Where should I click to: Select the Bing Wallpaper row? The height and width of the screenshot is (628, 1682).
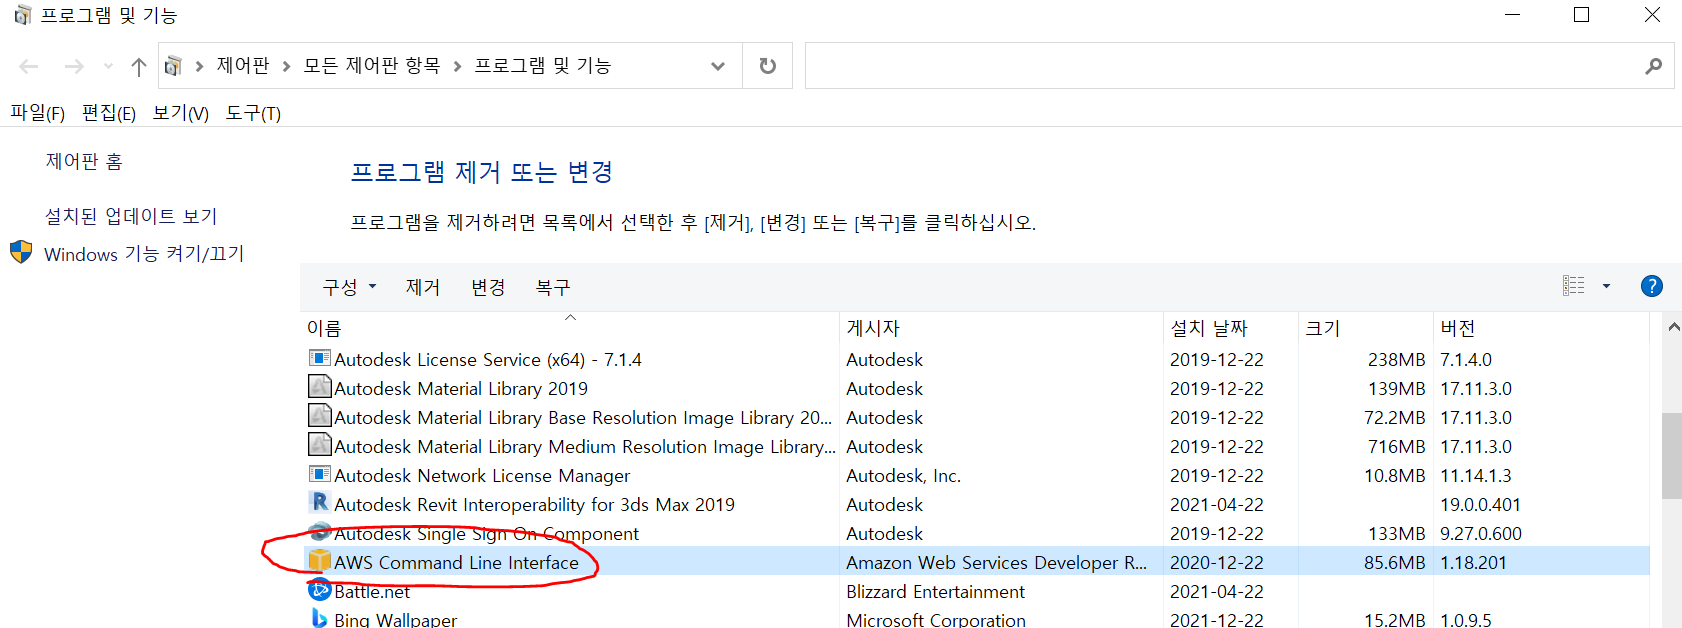click(x=975, y=619)
